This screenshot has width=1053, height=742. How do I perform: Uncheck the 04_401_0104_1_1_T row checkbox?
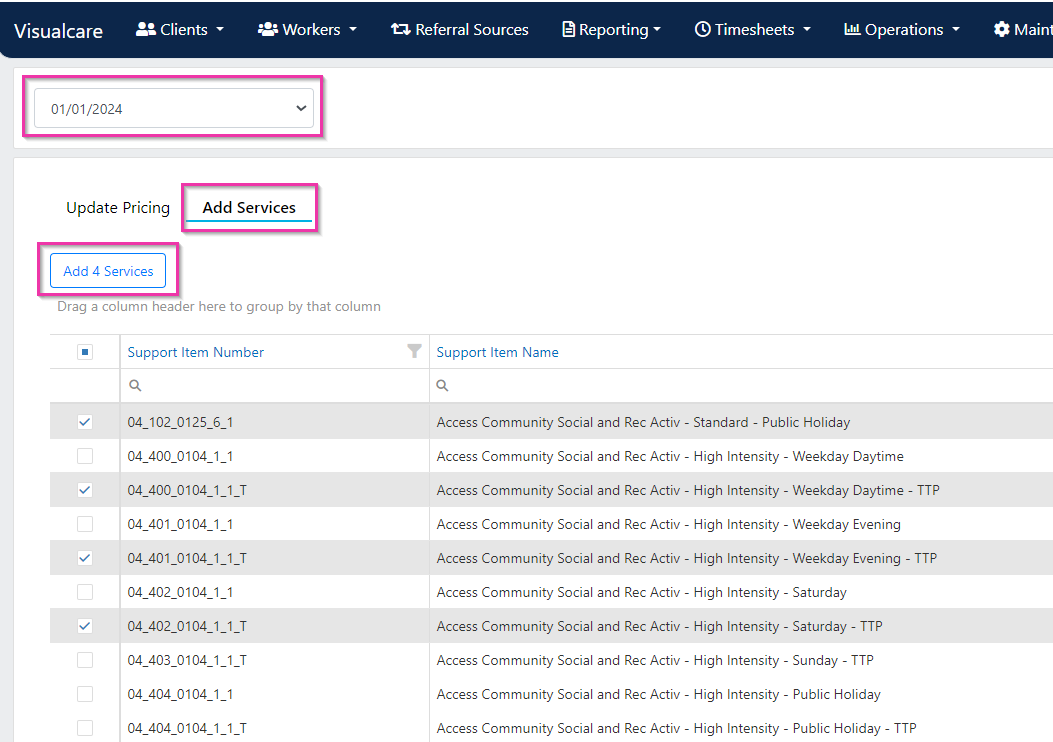coord(85,558)
